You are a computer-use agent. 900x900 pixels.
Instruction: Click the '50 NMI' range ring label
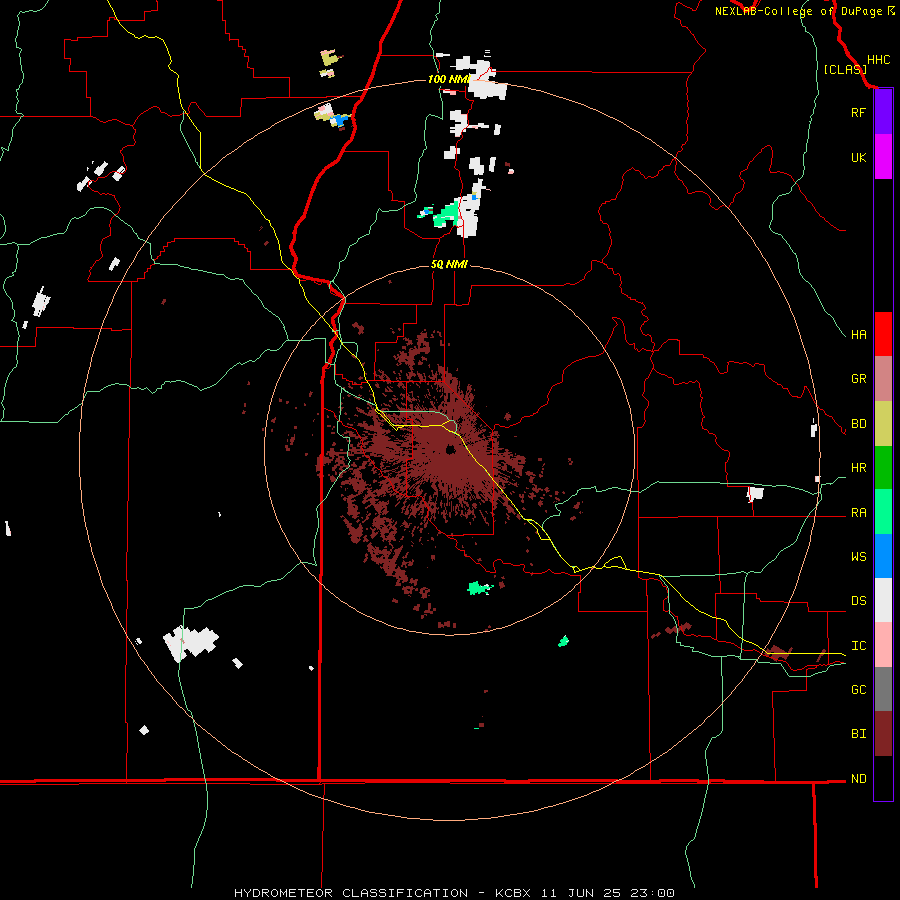point(449,265)
